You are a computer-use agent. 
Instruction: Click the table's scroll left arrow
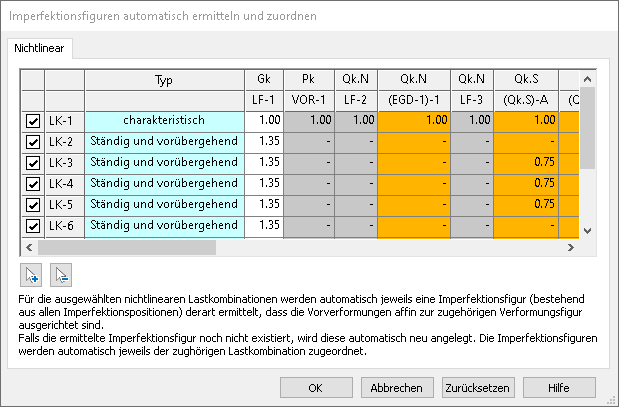33,248
